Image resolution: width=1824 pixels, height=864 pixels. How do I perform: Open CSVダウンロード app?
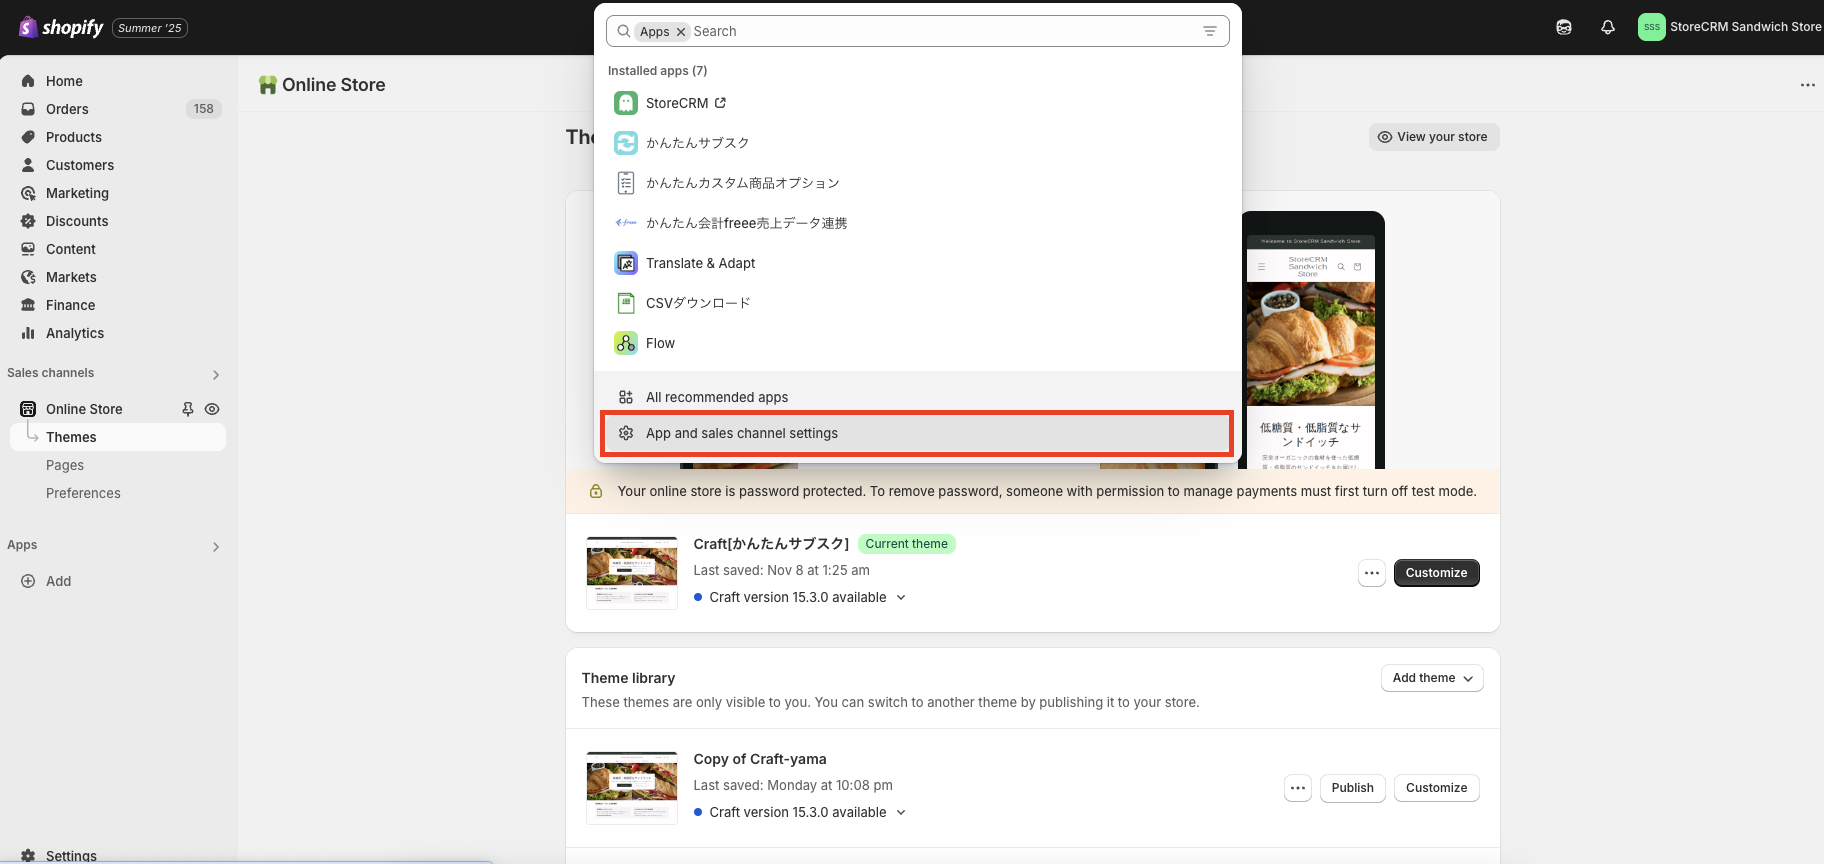[x=918, y=303]
